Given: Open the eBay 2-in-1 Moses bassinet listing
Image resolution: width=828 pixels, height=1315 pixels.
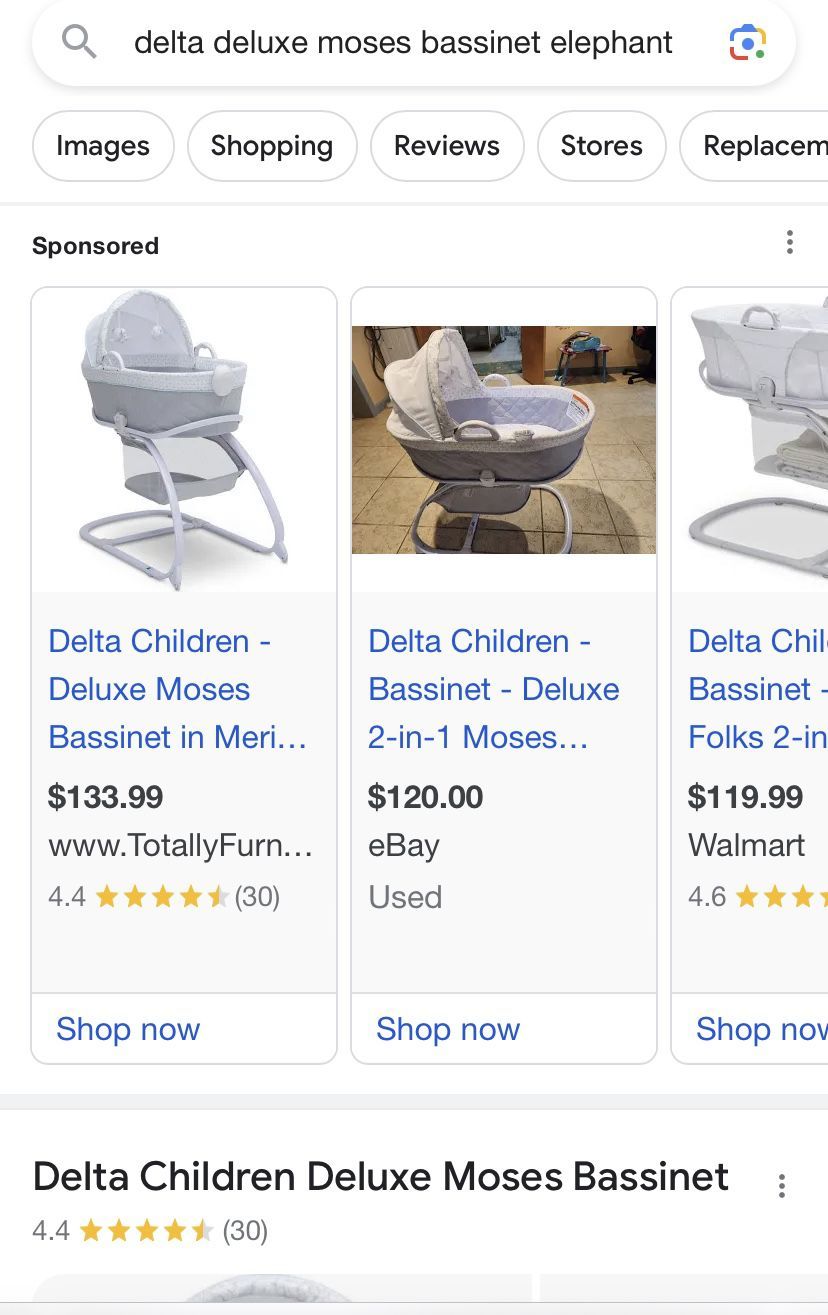Looking at the screenshot, I should pyautogui.click(x=493, y=688).
